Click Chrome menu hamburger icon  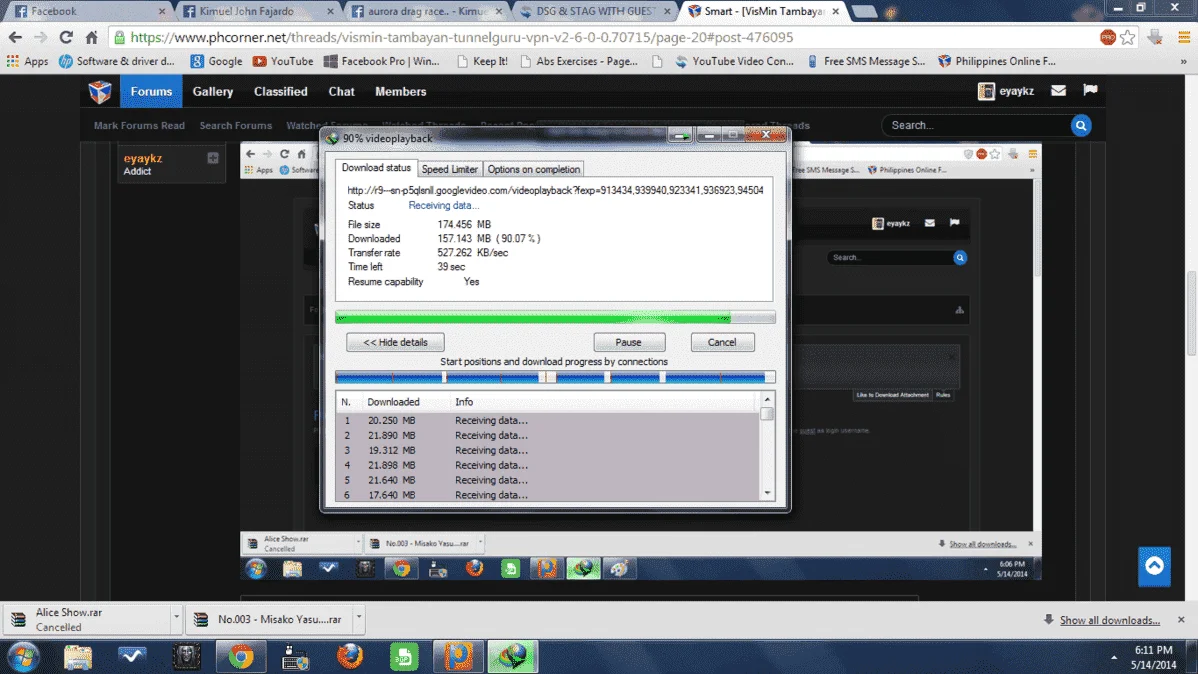point(1184,37)
